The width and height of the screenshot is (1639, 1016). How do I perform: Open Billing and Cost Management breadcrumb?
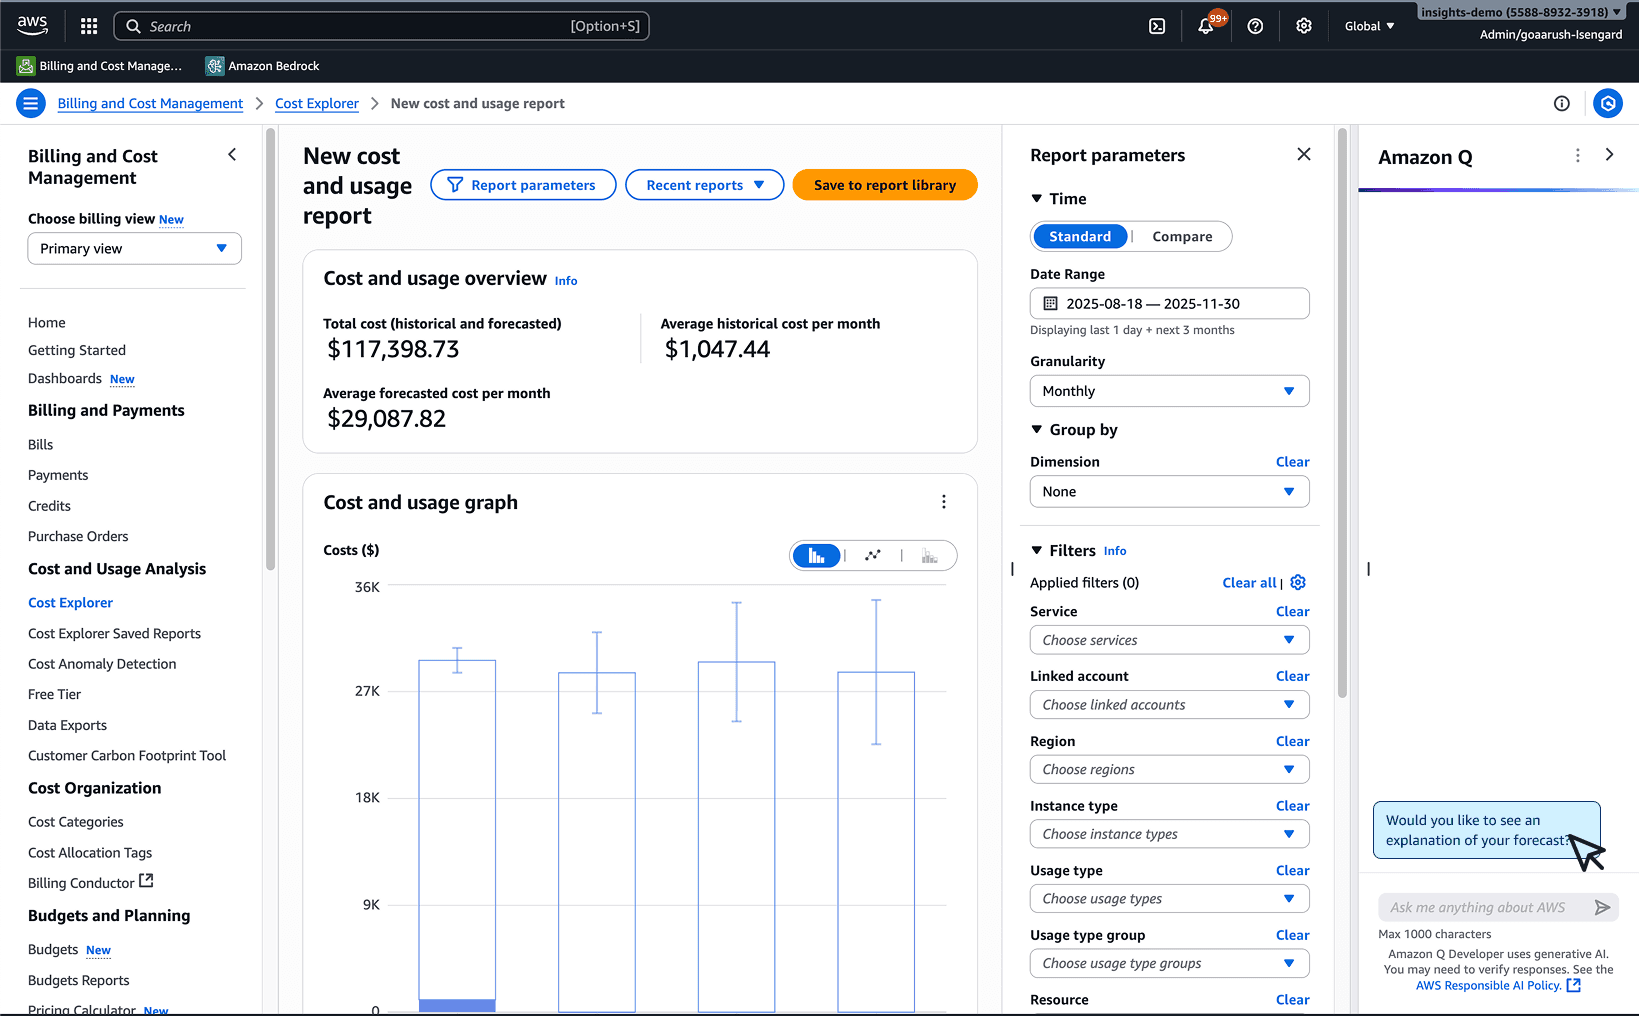point(150,104)
